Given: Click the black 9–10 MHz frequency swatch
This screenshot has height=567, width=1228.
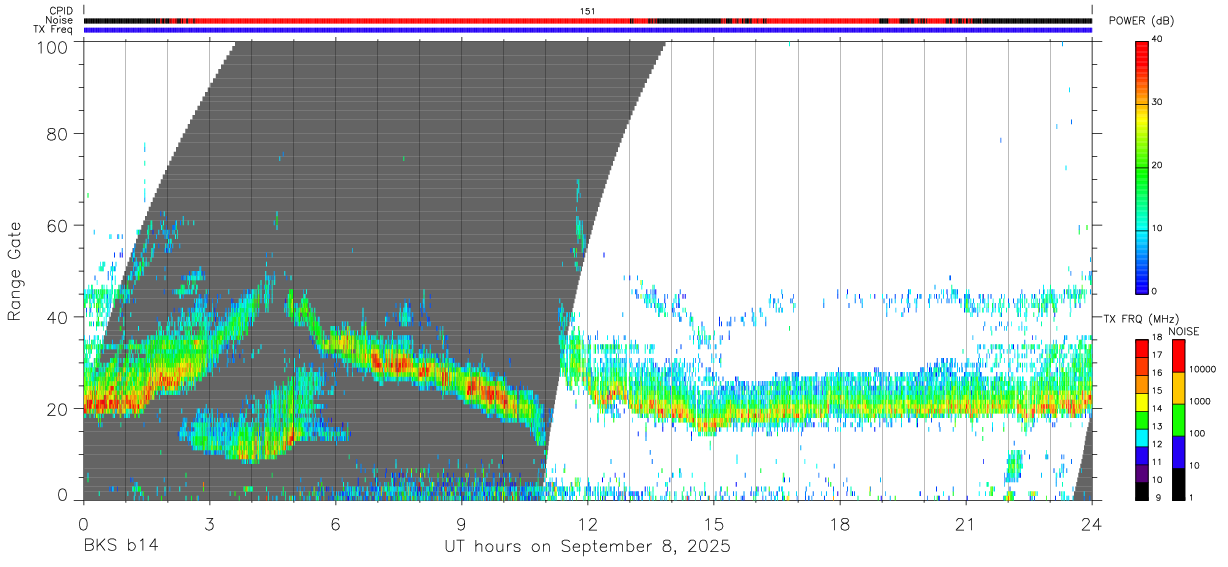Looking at the screenshot, I should (1142, 491).
